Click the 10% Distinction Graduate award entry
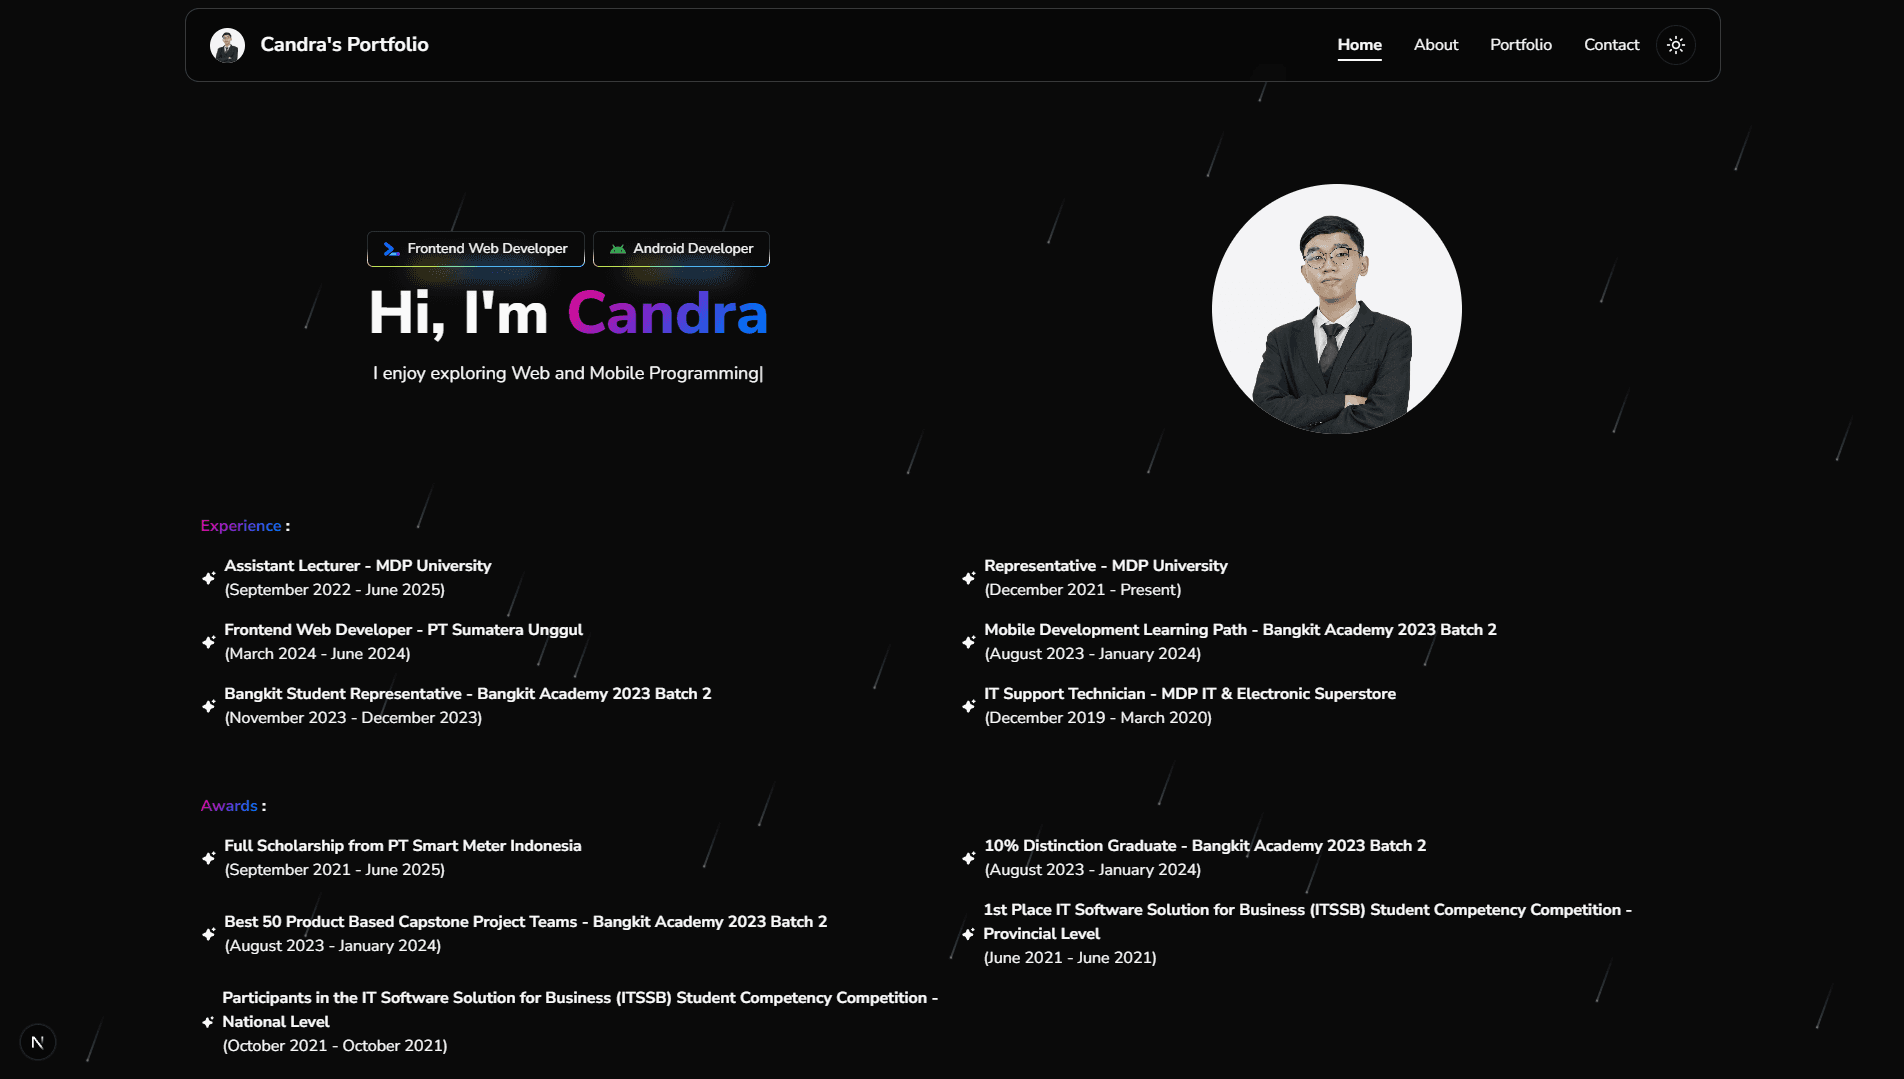Viewport: 1904px width, 1079px height. (x=1204, y=846)
